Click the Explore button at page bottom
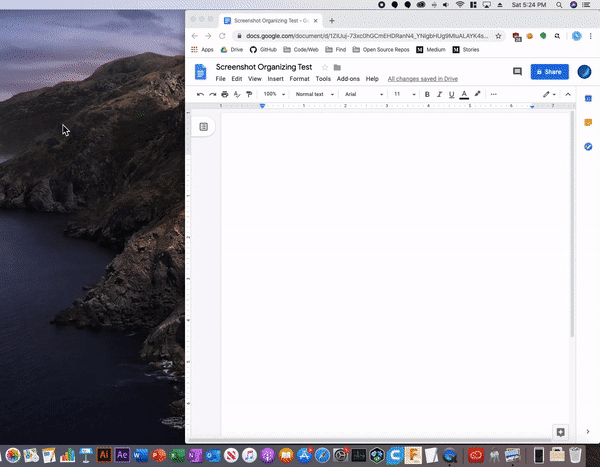600x467 pixels. (561, 432)
